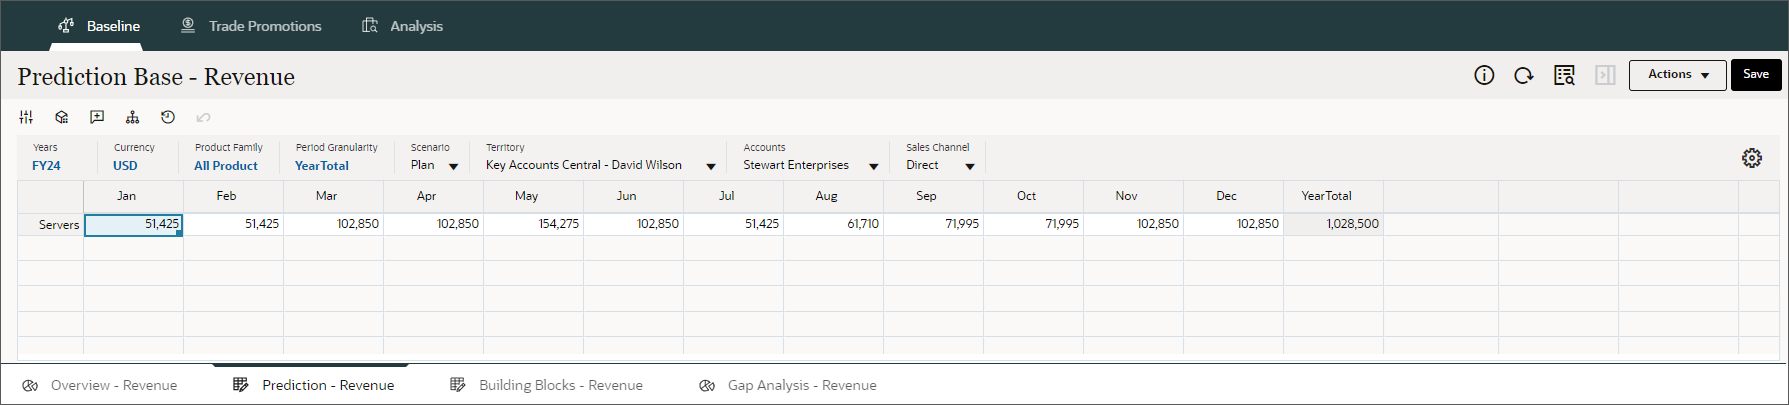Select the Dec cell 102,850

[x=1233, y=224]
